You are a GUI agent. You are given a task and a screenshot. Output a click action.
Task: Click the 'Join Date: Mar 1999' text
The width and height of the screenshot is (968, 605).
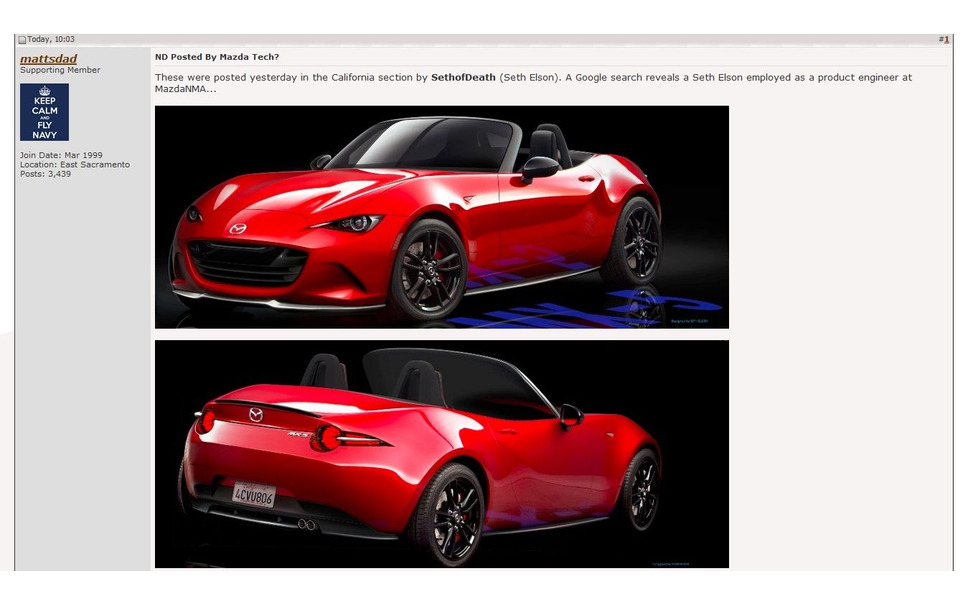[x=61, y=156]
